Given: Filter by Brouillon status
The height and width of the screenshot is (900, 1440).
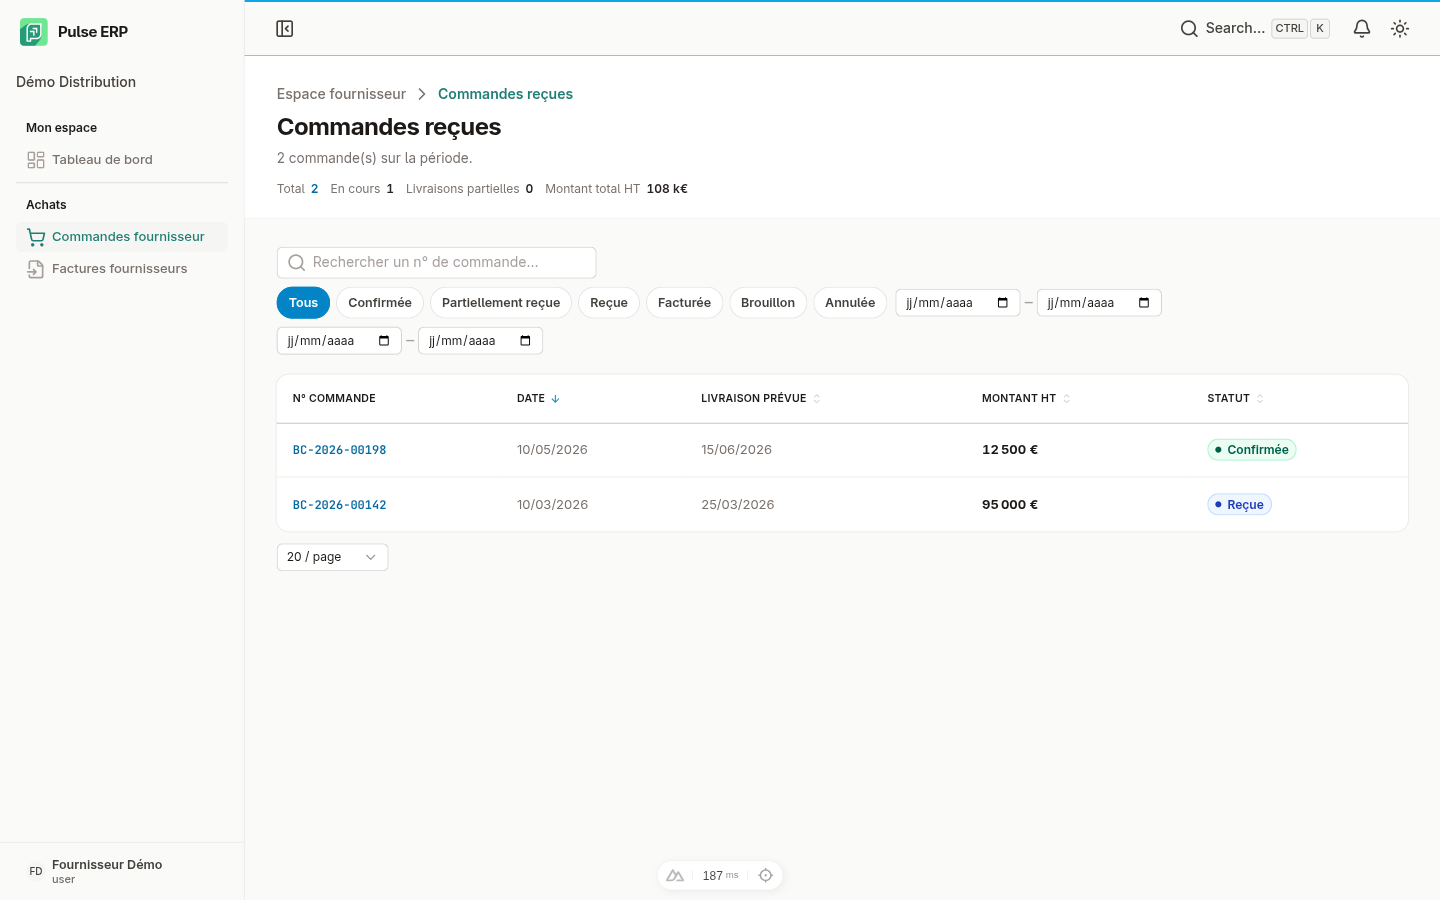Looking at the screenshot, I should click(x=768, y=303).
